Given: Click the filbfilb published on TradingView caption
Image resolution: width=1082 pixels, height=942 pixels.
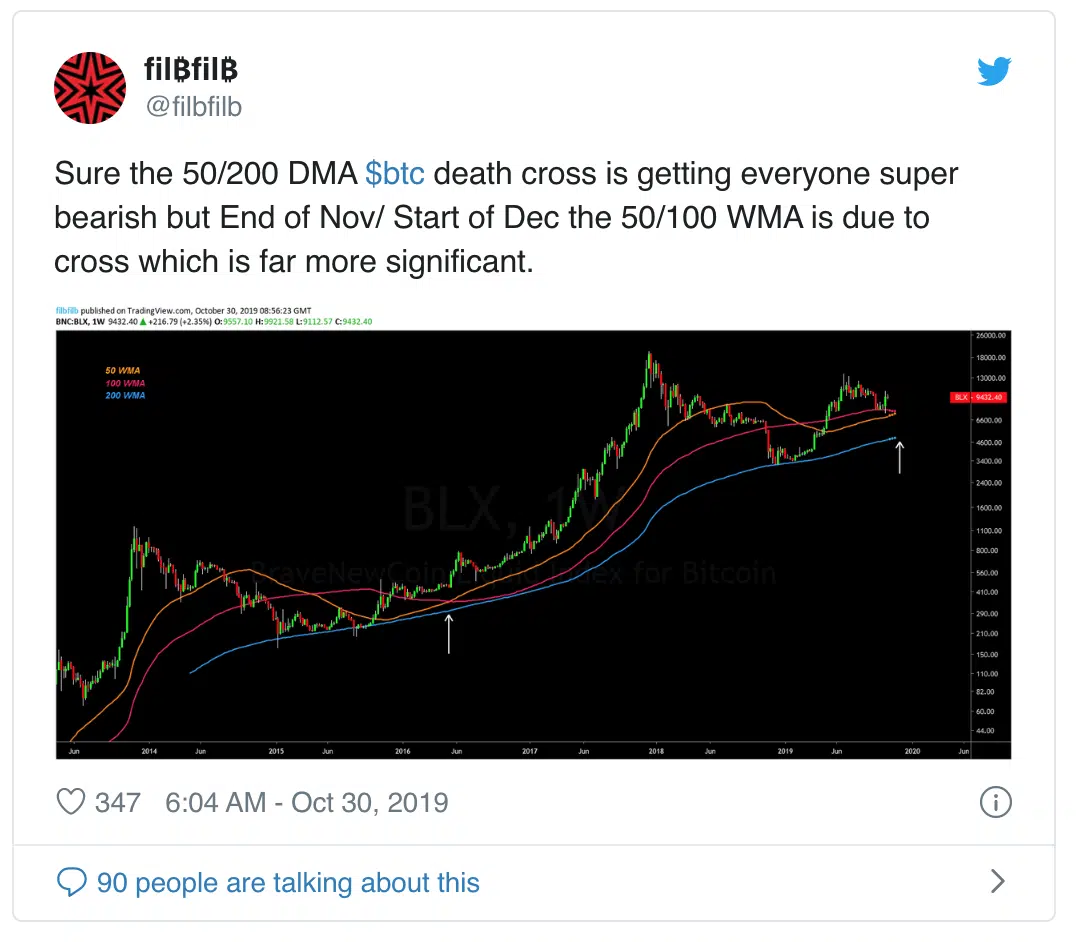Looking at the screenshot, I should click(x=184, y=311).
